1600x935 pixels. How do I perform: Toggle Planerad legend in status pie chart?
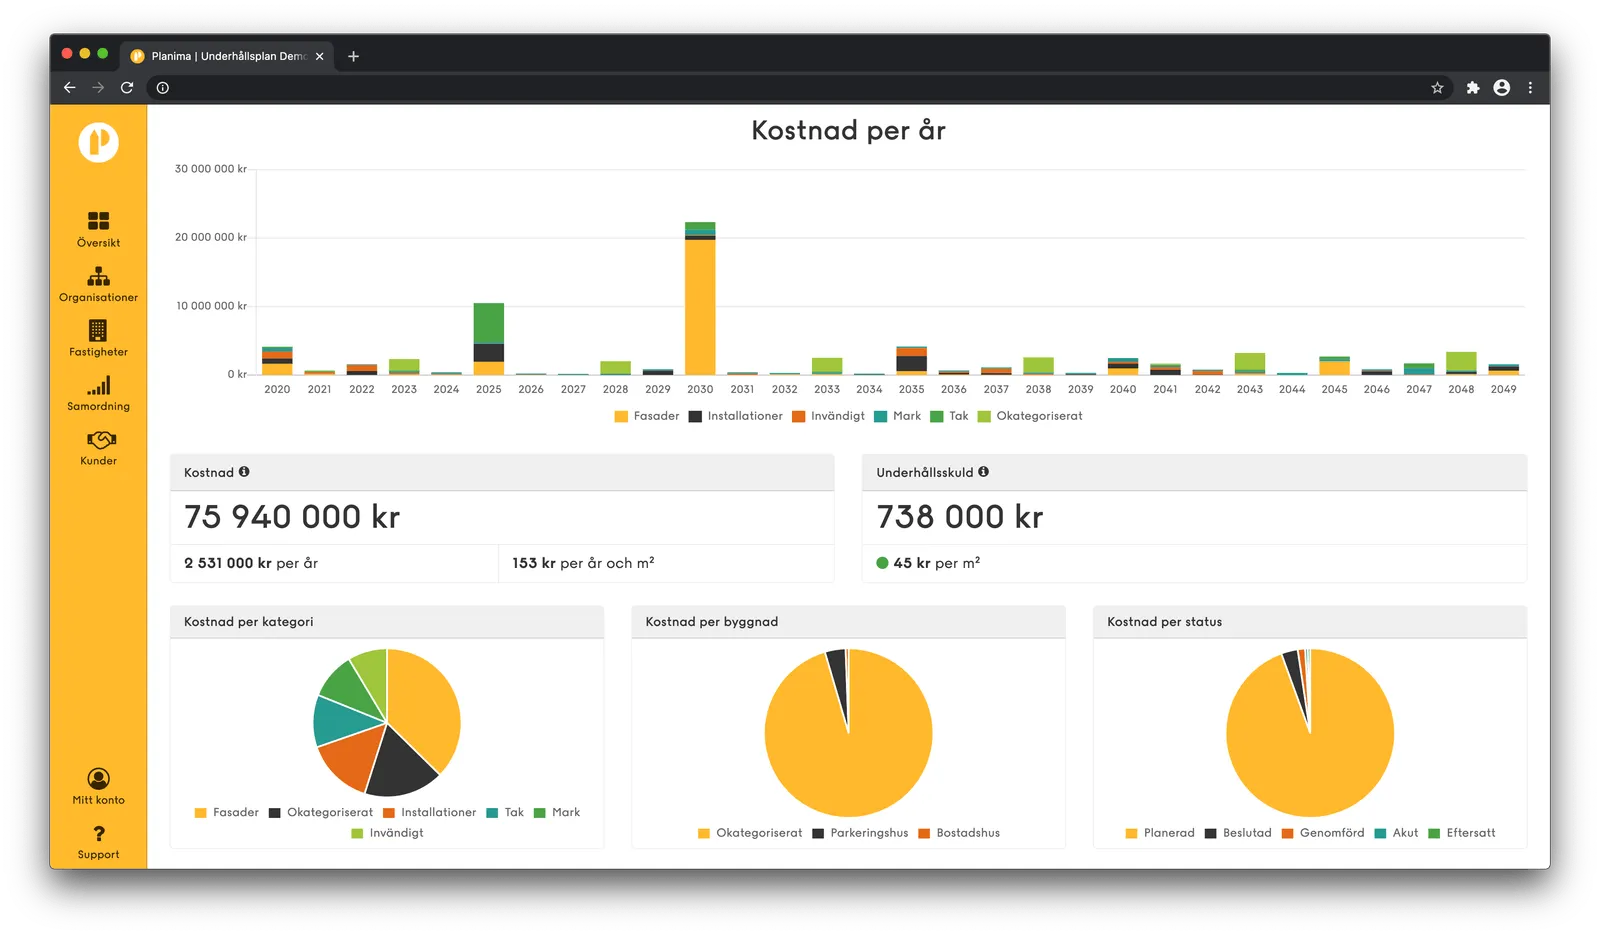click(1160, 833)
